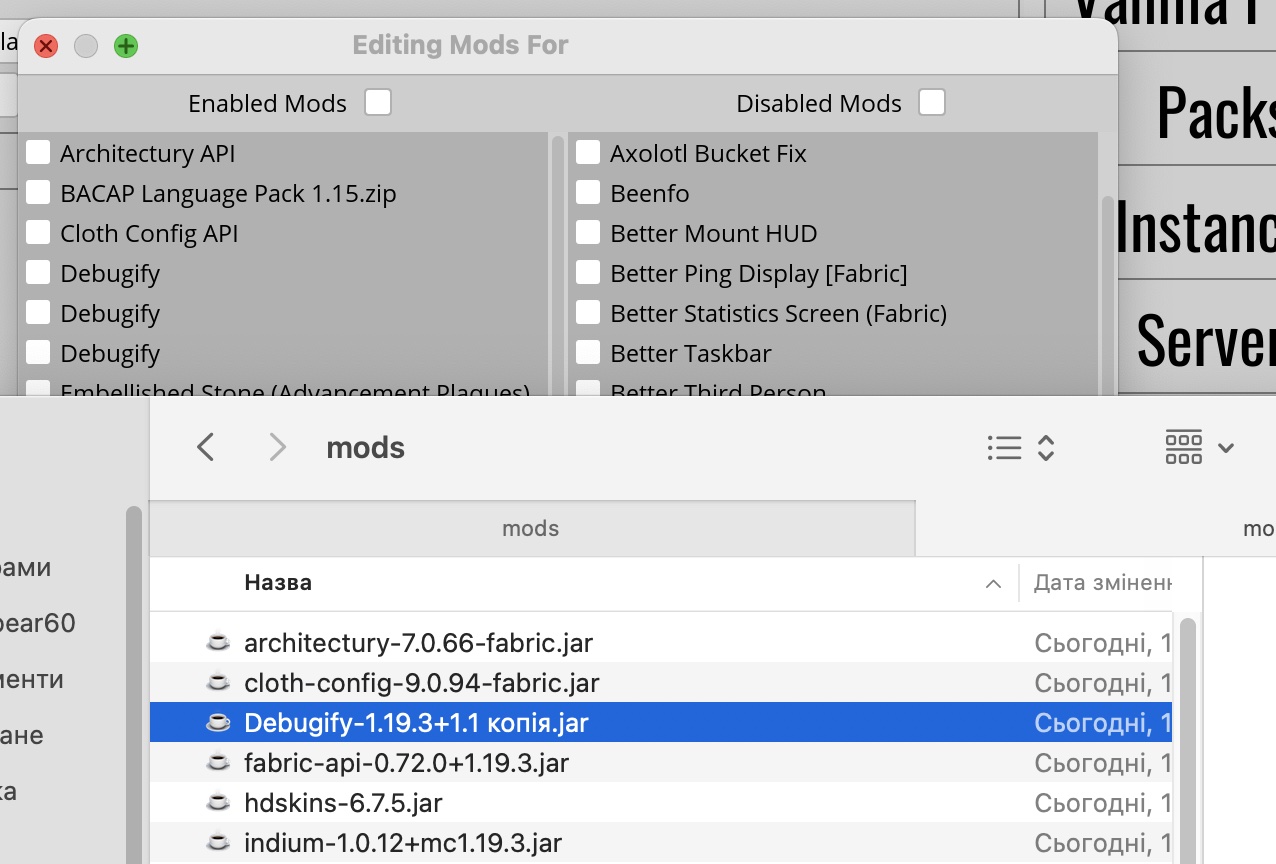Click the sort order chevrons beside list view icon
This screenshot has height=864, width=1276.
click(1046, 447)
